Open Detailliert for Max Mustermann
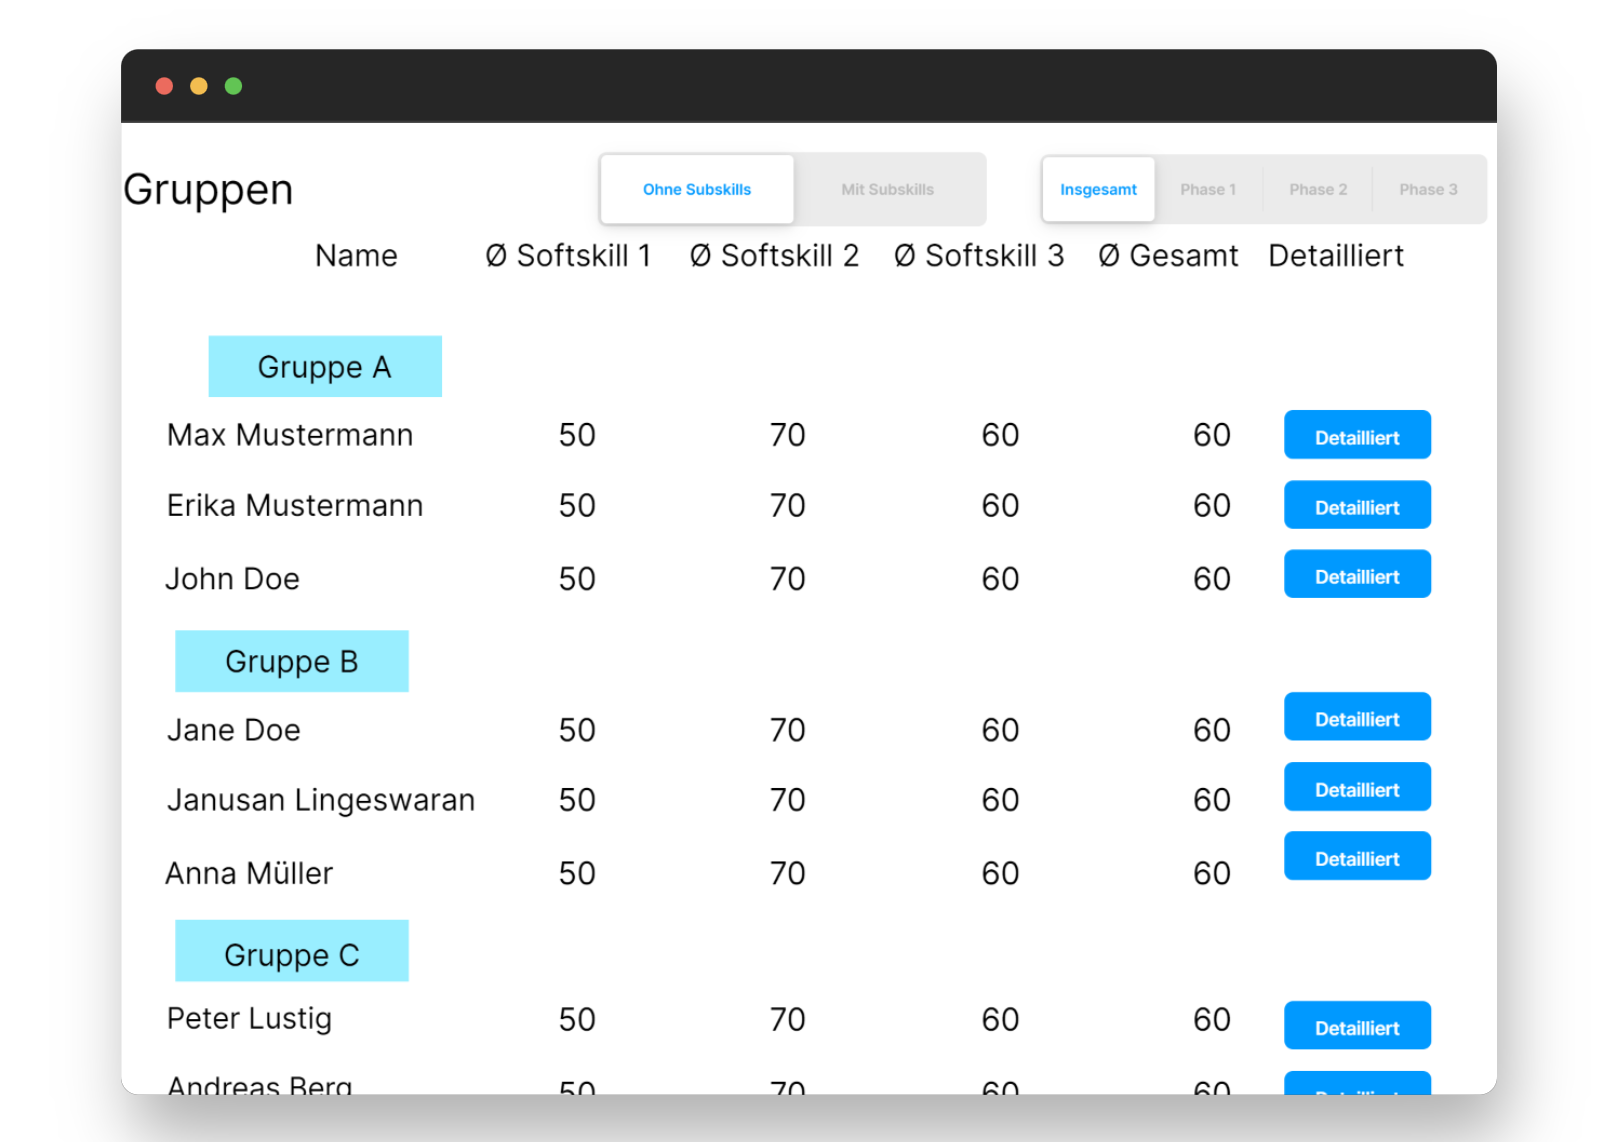Viewport: 1616px width, 1142px height. tap(1357, 435)
